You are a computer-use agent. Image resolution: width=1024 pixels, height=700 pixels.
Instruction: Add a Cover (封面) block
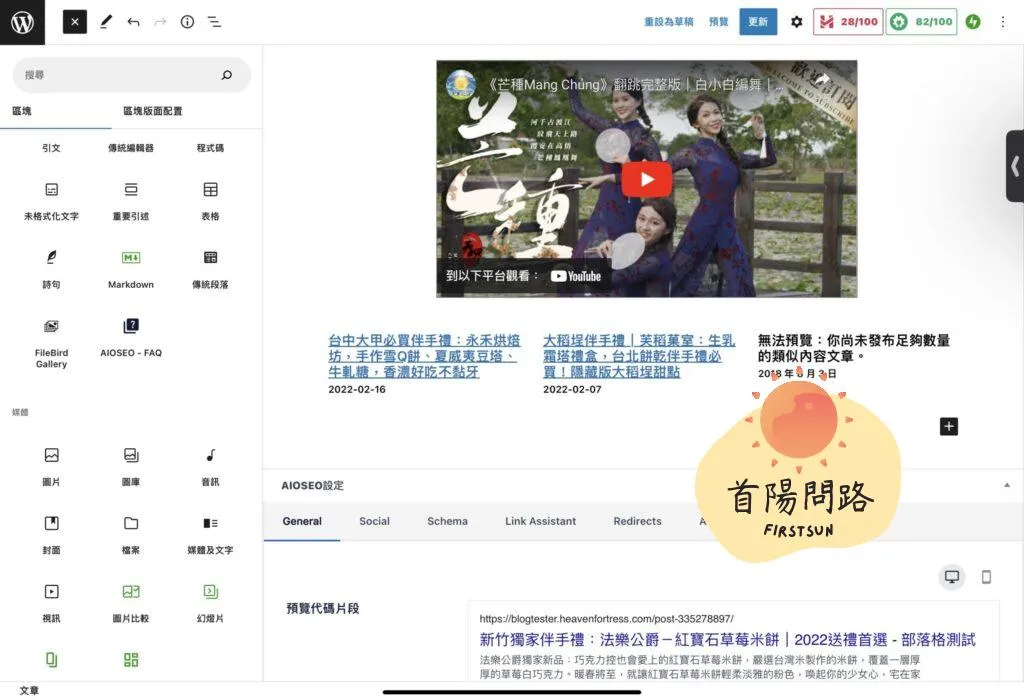click(51, 533)
